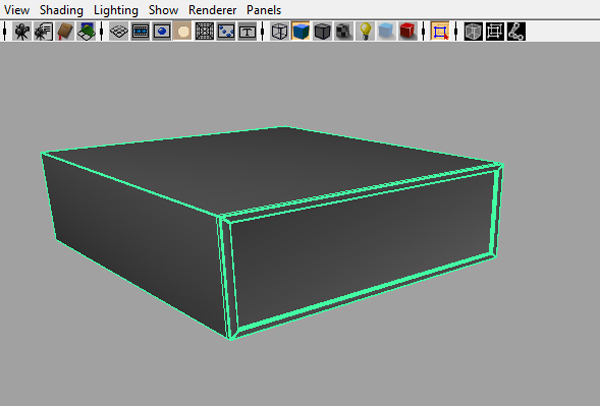Image resolution: width=600 pixels, height=406 pixels.
Task: Click the dark gray shaded cube icon
Action: point(322,31)
